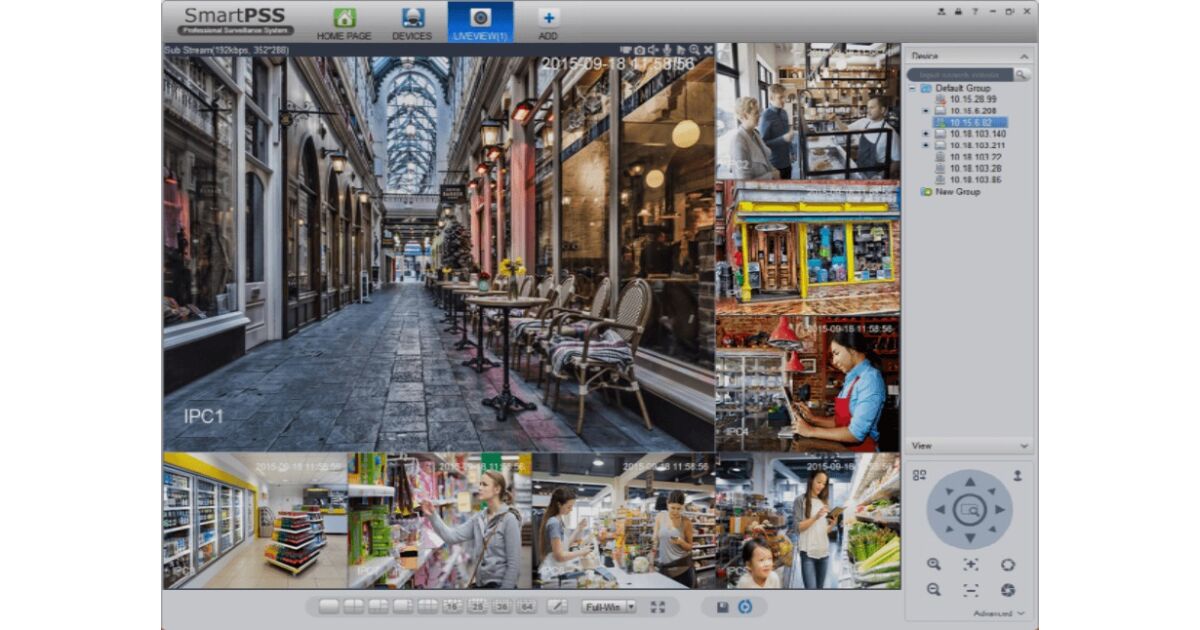
Task: Pan the camera right with the PTZ arrow
Action: (x=999, y=509)
